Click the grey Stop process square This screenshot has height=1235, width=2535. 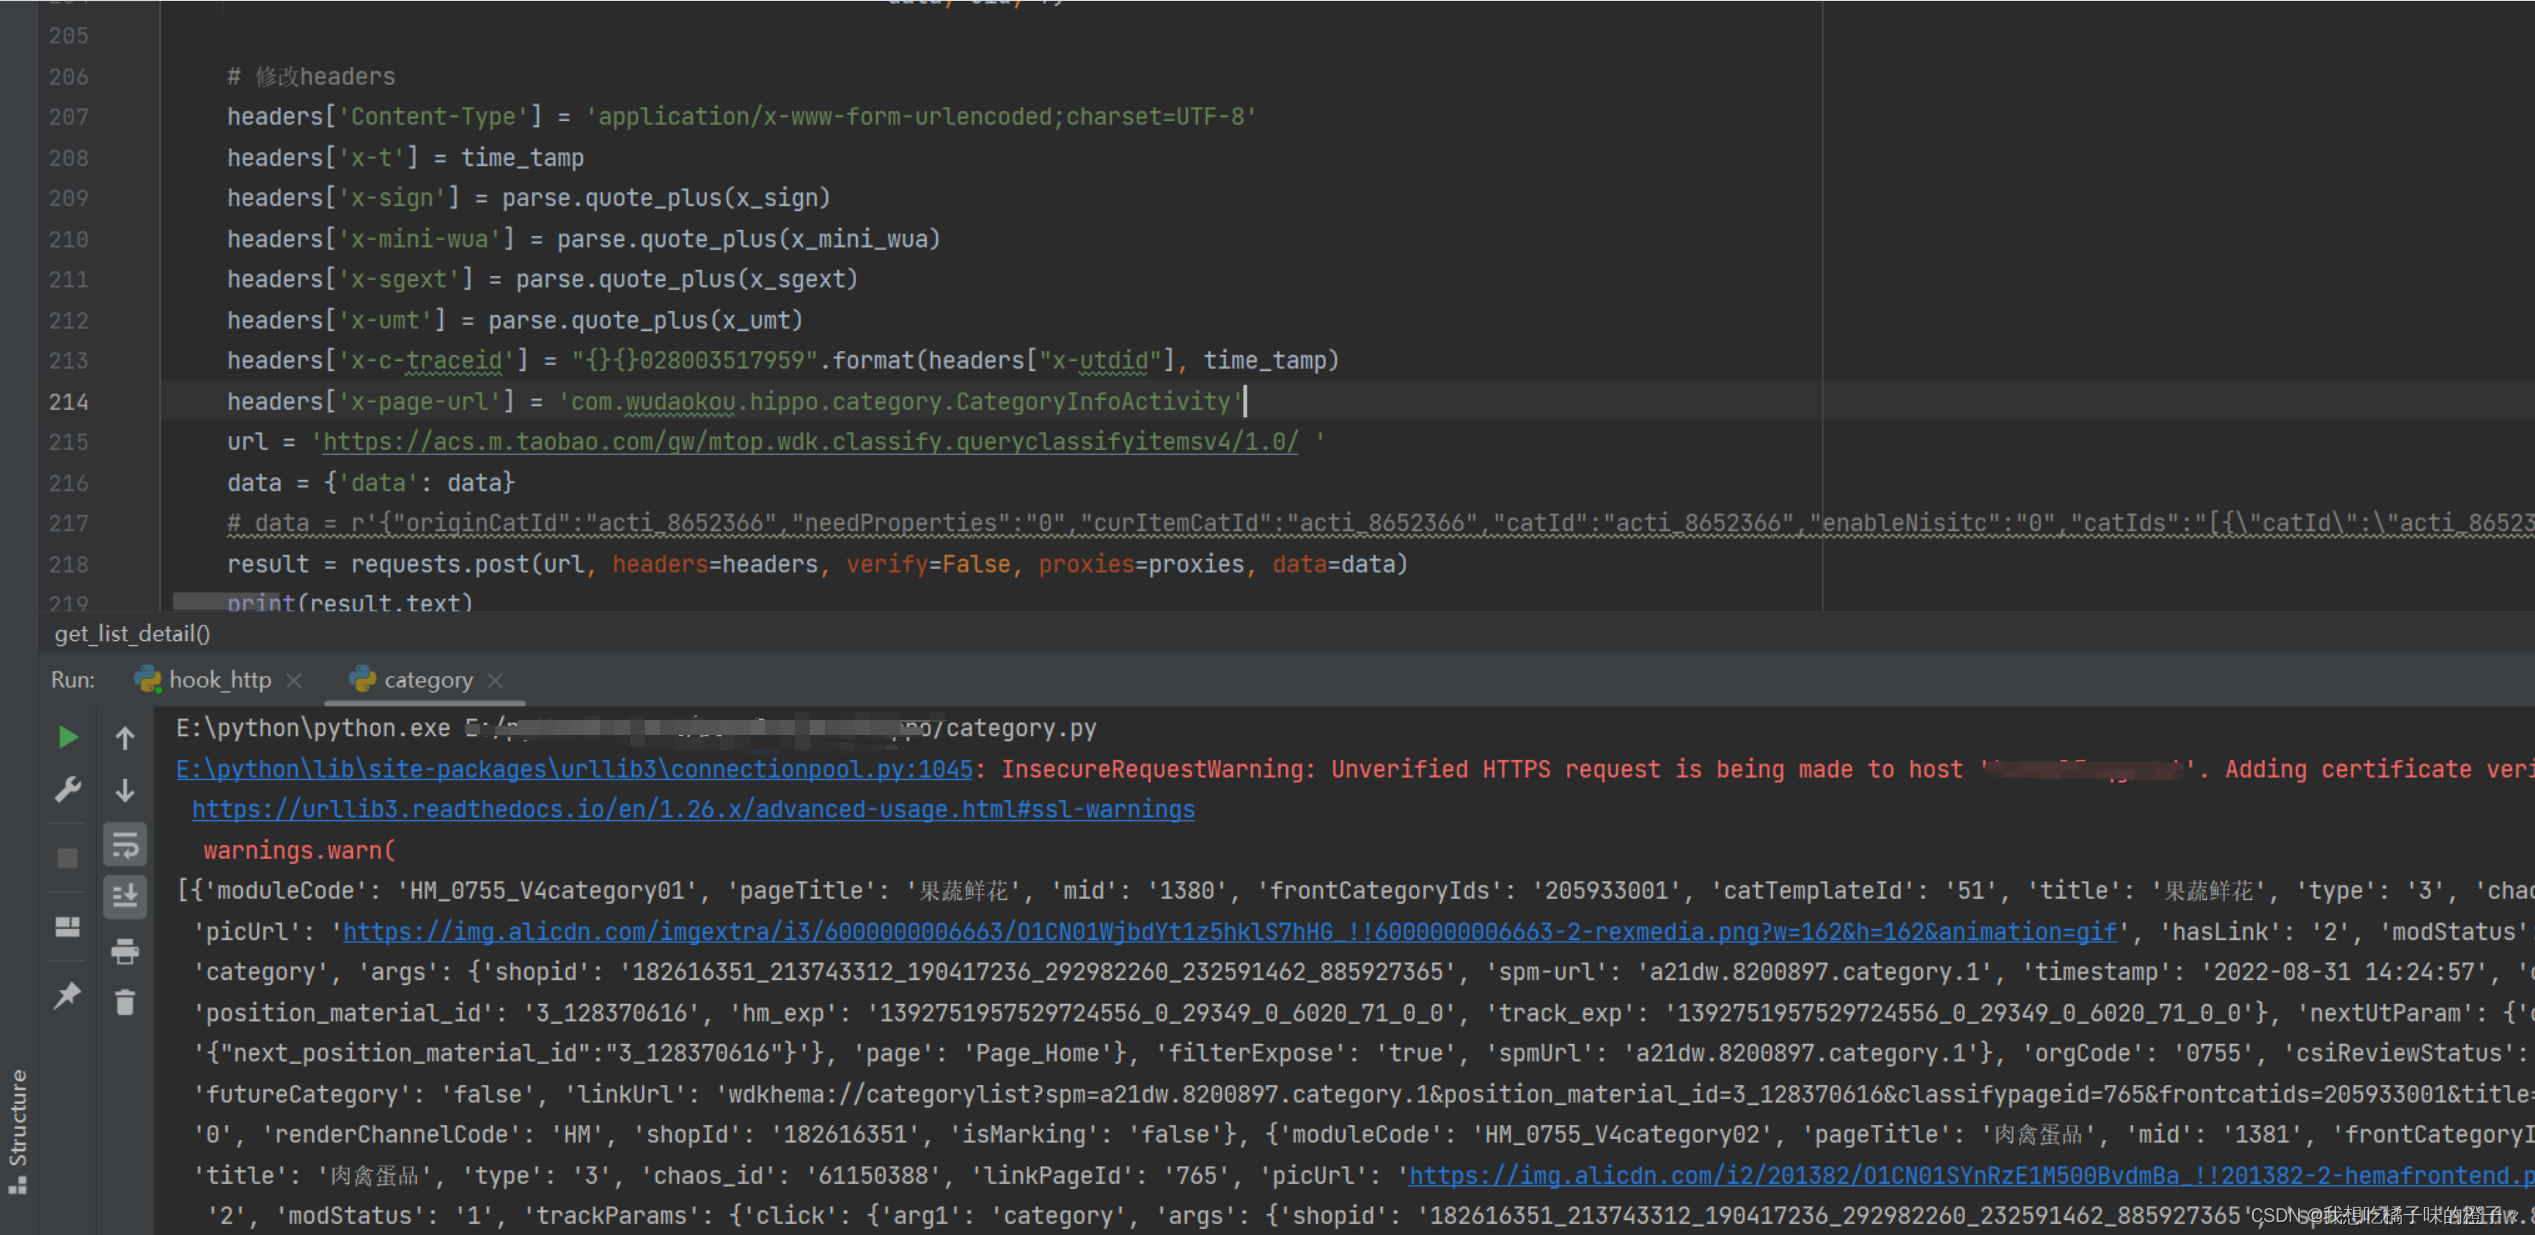(67, 858)
